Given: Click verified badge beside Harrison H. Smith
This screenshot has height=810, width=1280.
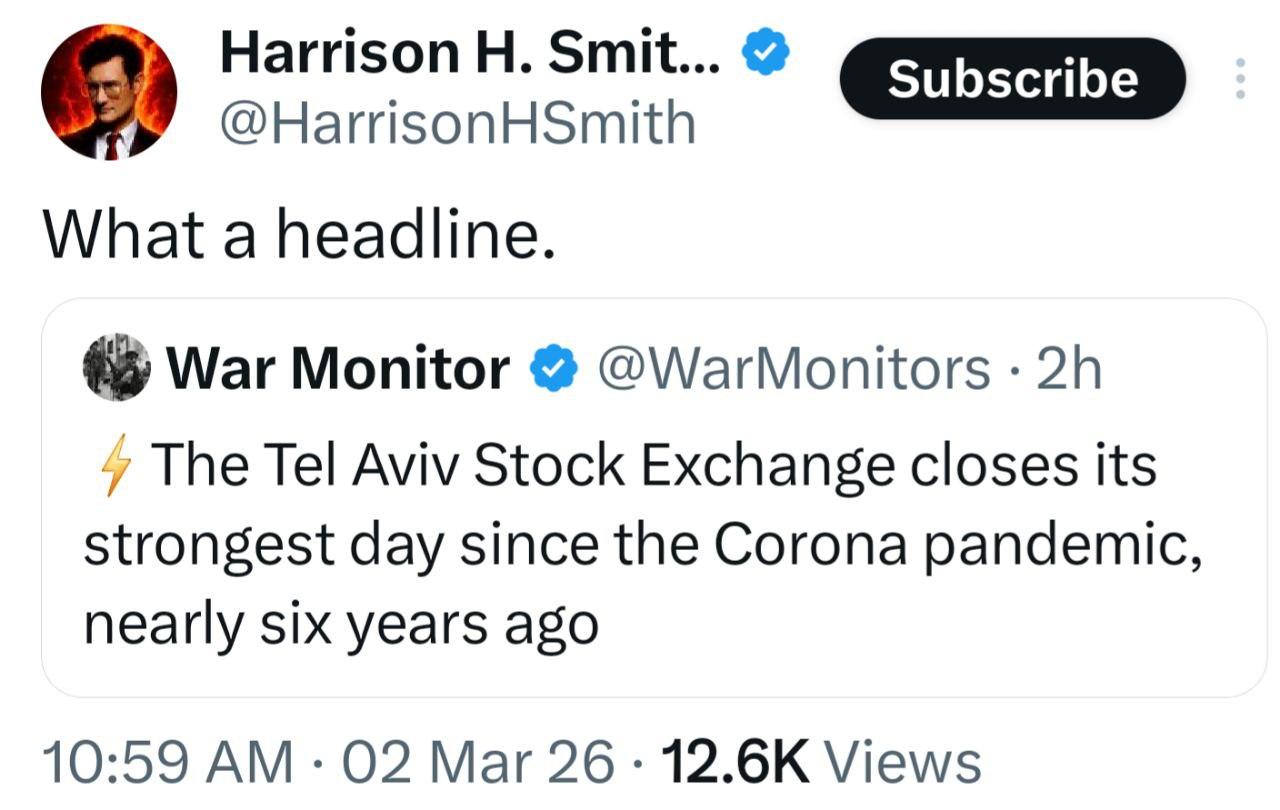Looking at the screenshot, I should pyautogui.click(x=765, y=55).
